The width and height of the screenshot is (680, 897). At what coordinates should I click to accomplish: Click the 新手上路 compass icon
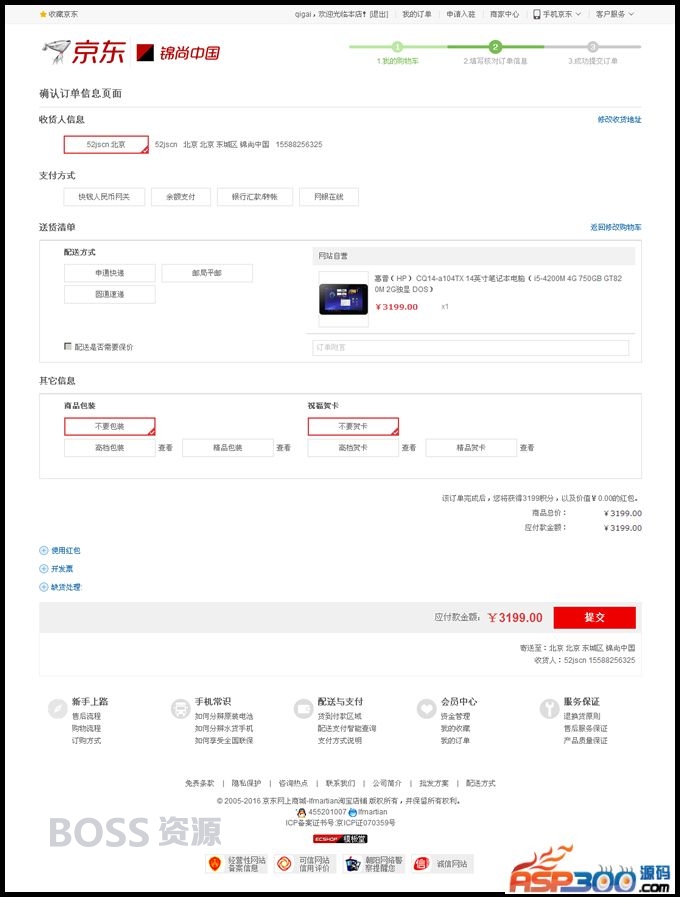[x=58, y=709]
